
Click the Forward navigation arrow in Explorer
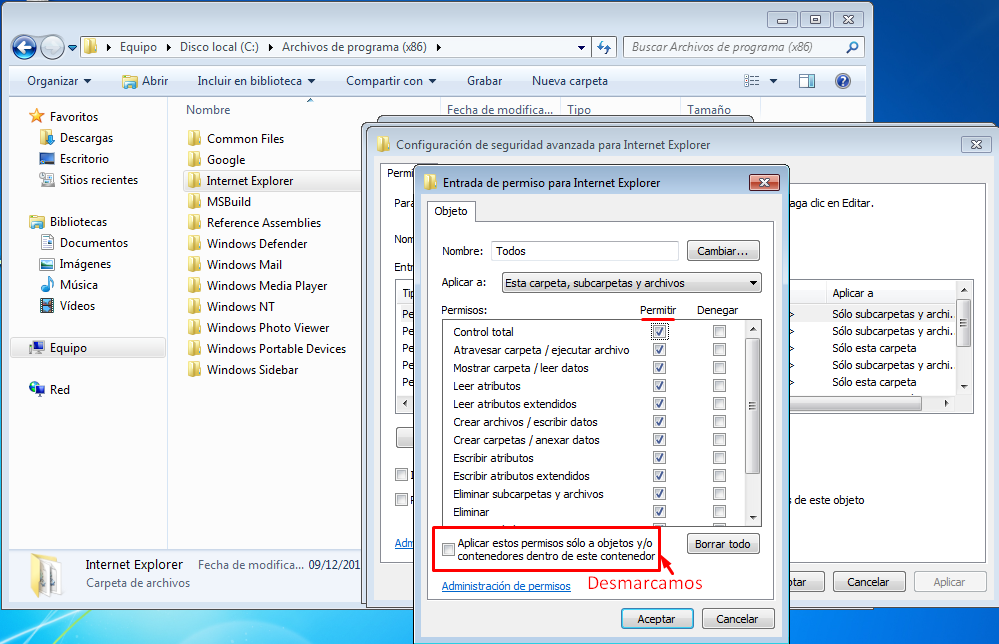pyautogui.click(x=52, y=47)
